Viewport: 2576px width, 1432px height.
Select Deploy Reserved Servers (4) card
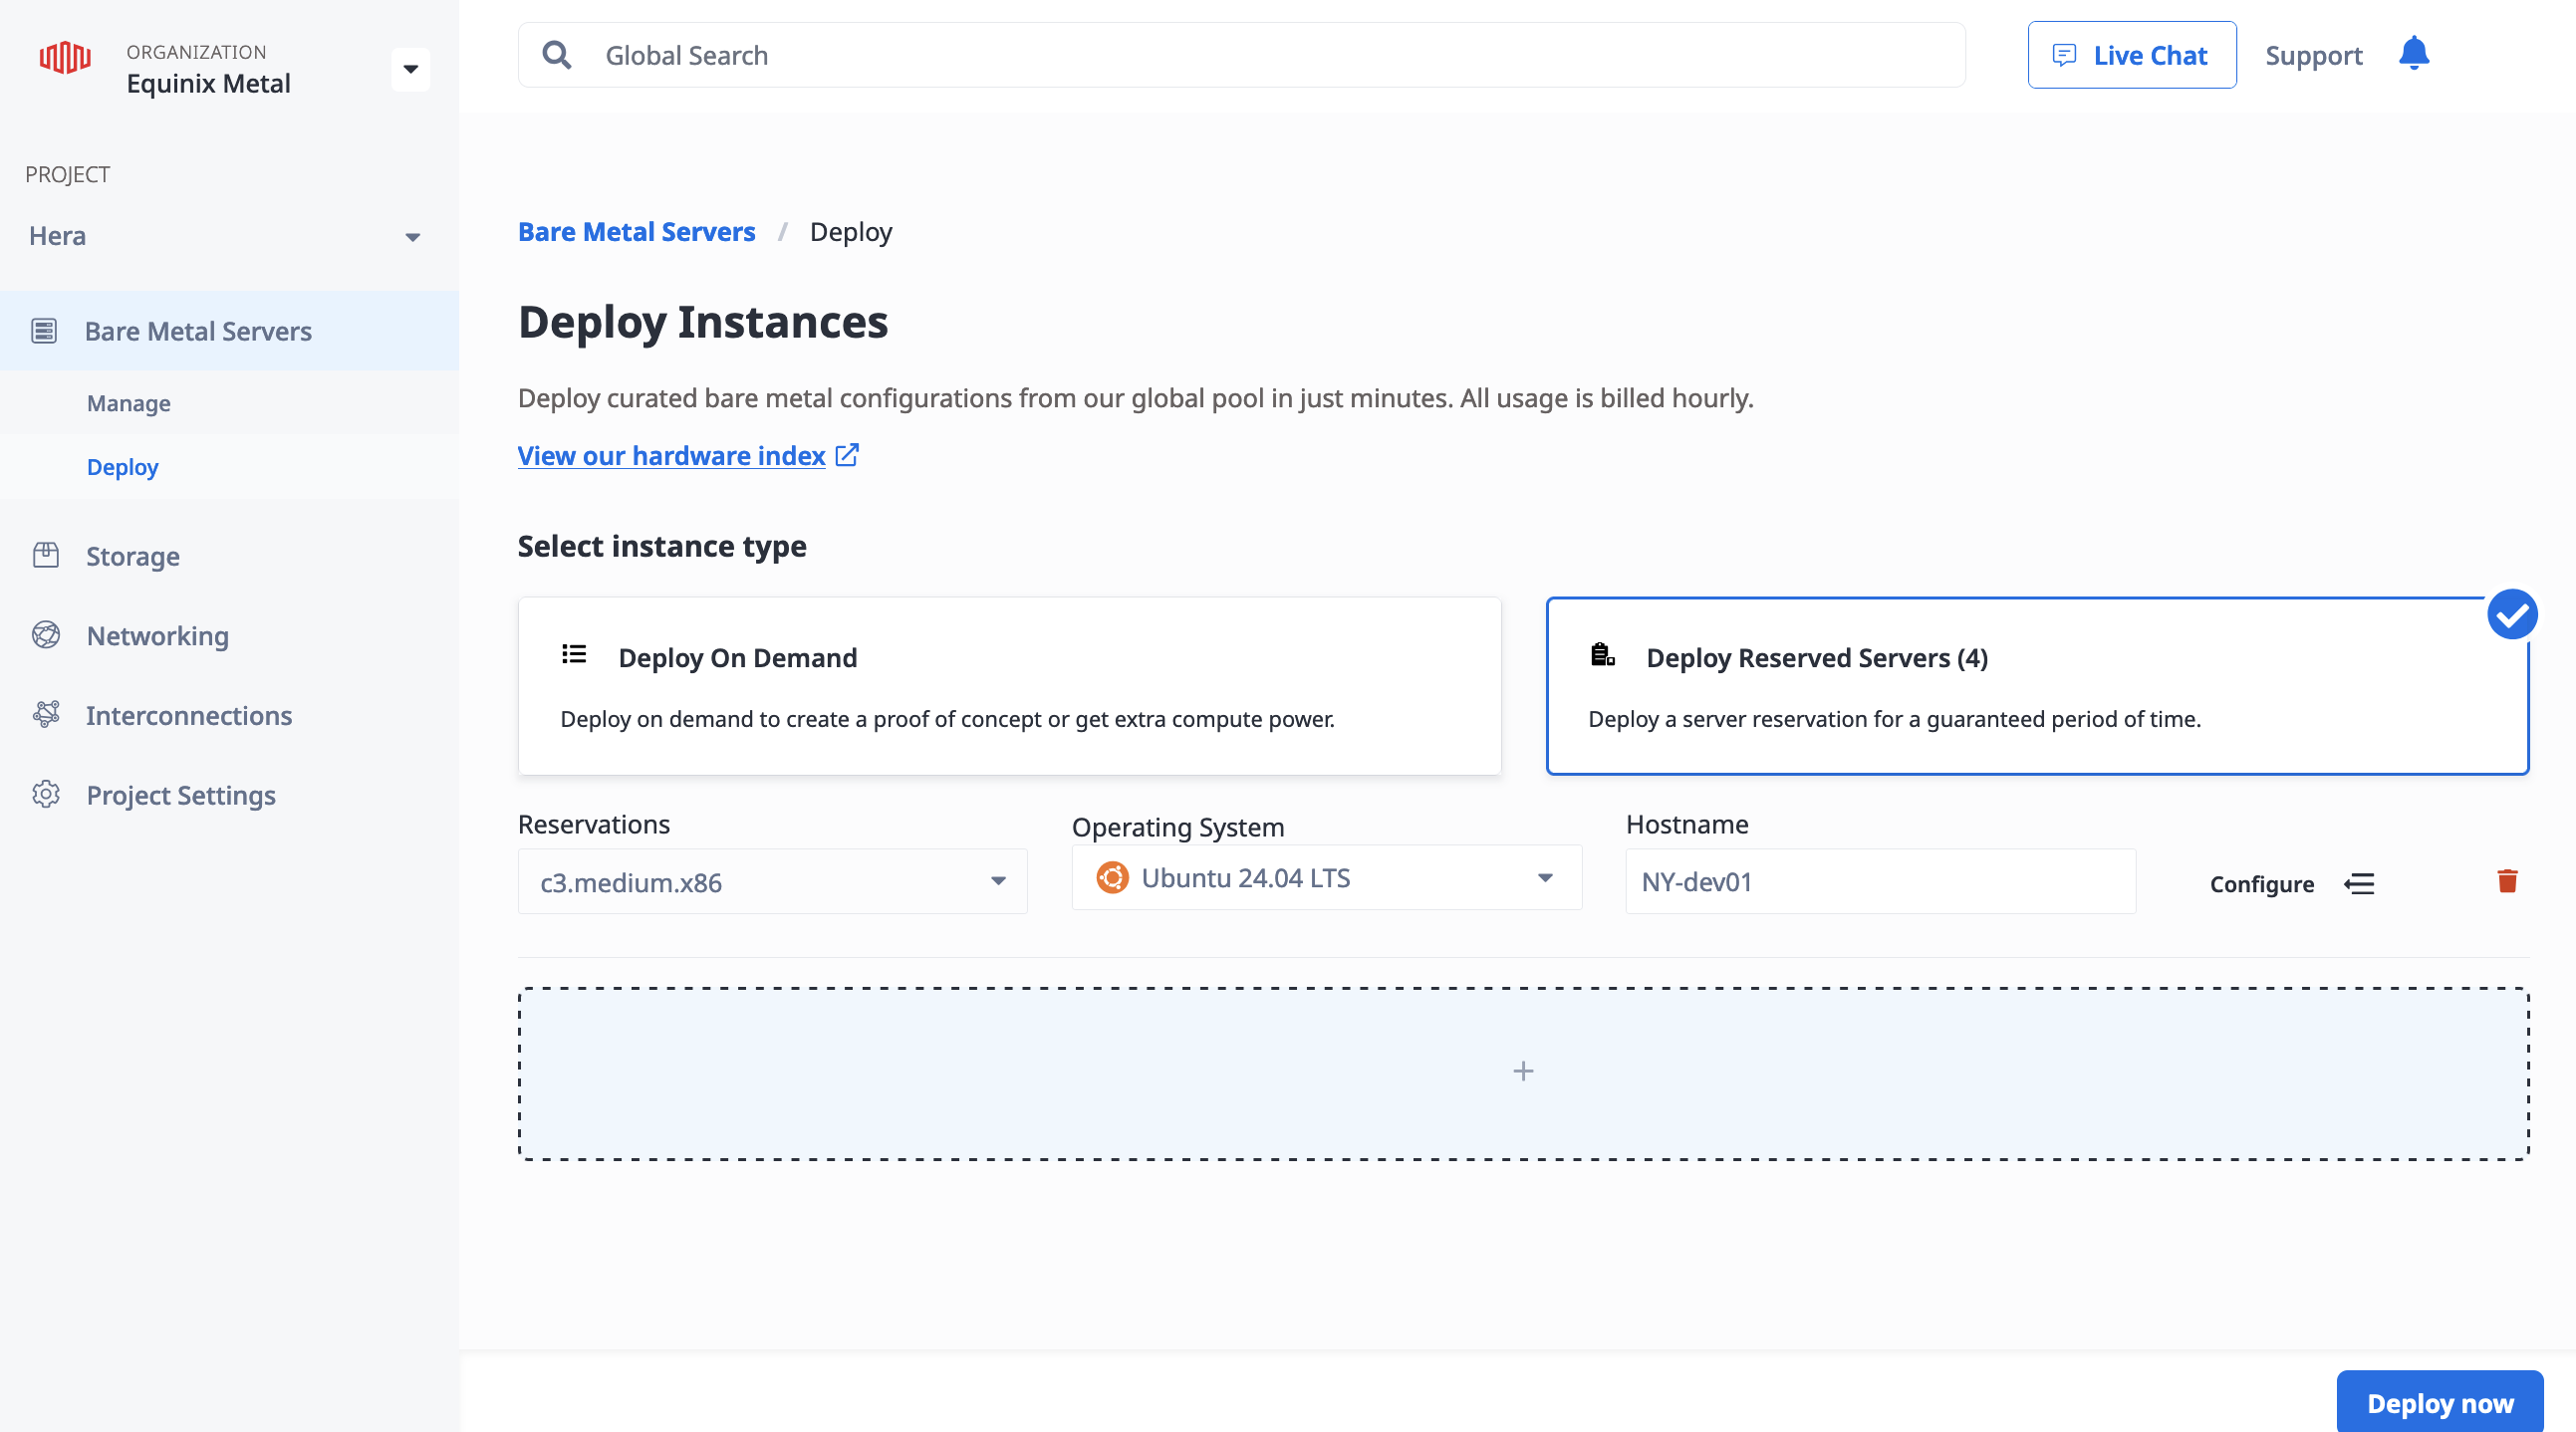(2037, 686)
